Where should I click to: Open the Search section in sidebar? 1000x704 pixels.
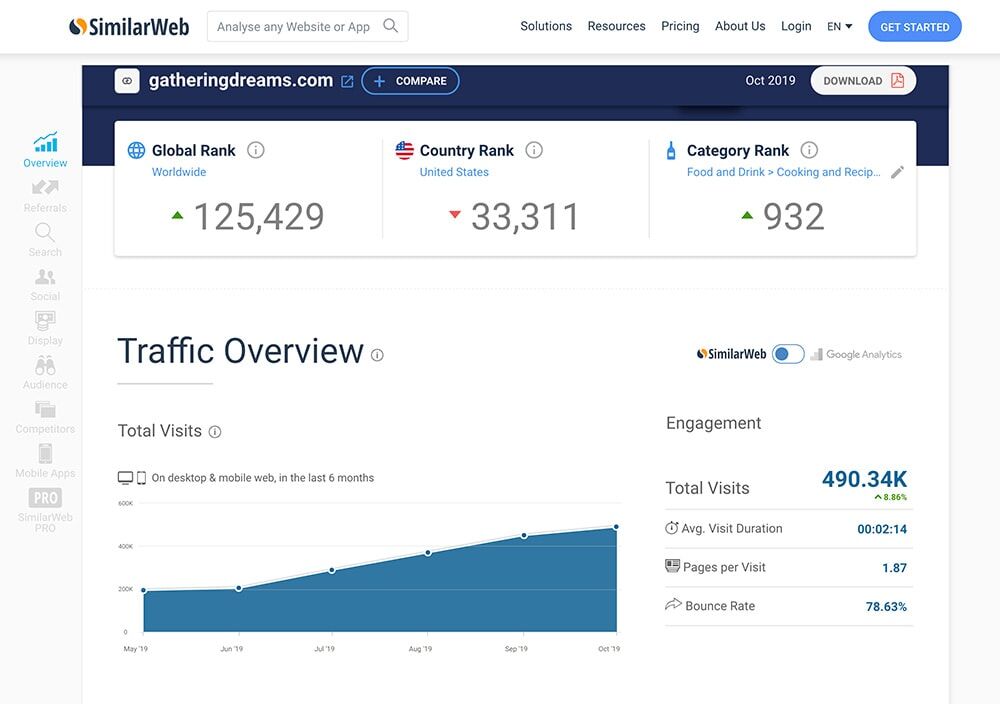45,233
